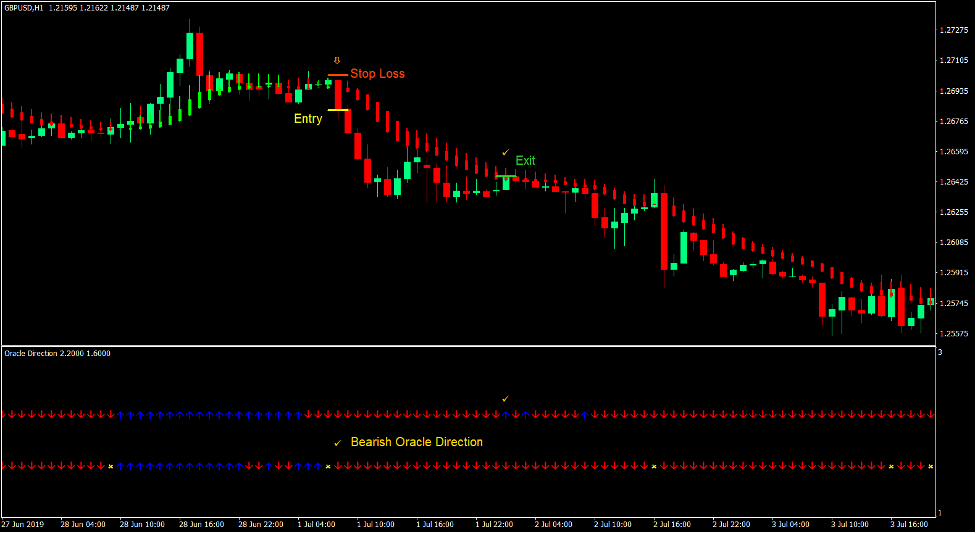Select the green Exit text label

point(525,161)
